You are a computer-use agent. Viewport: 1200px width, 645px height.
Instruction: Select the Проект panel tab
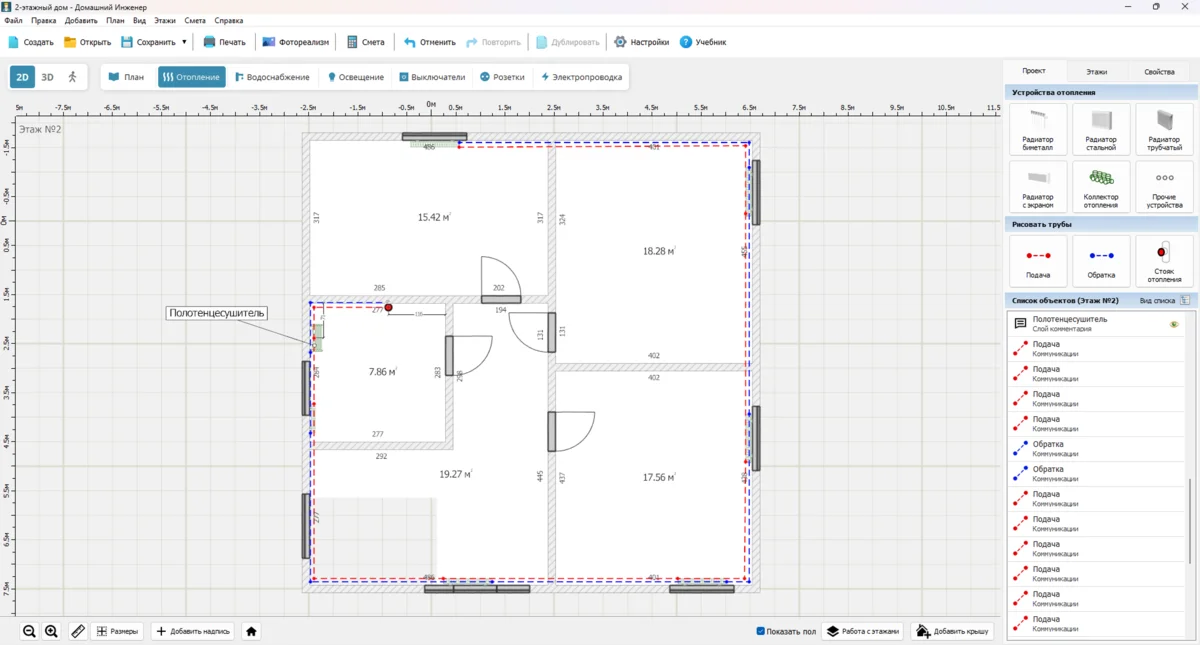(x=1034, y=71)
